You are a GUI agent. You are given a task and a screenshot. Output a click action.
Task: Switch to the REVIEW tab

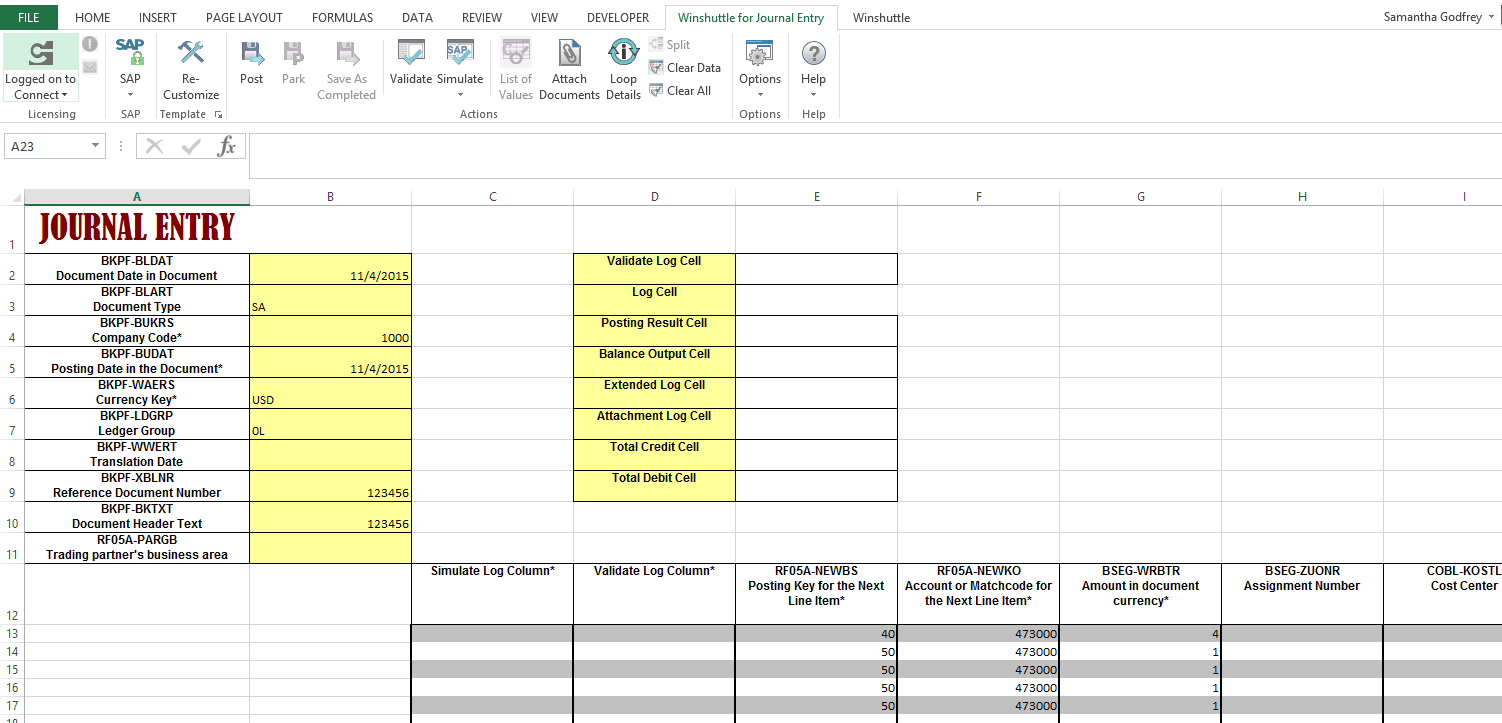click(x=482, y=18)
